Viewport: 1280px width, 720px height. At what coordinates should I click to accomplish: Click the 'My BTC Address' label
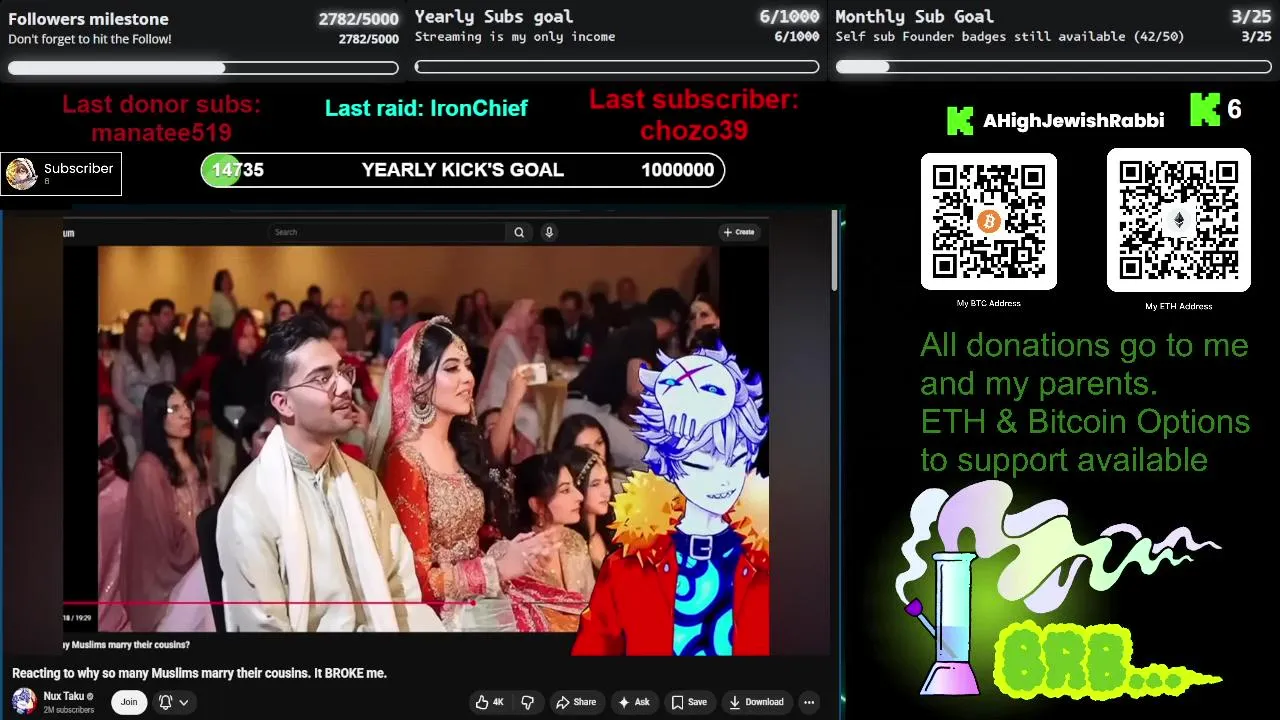pyautogui.click(x=988, y=303)
